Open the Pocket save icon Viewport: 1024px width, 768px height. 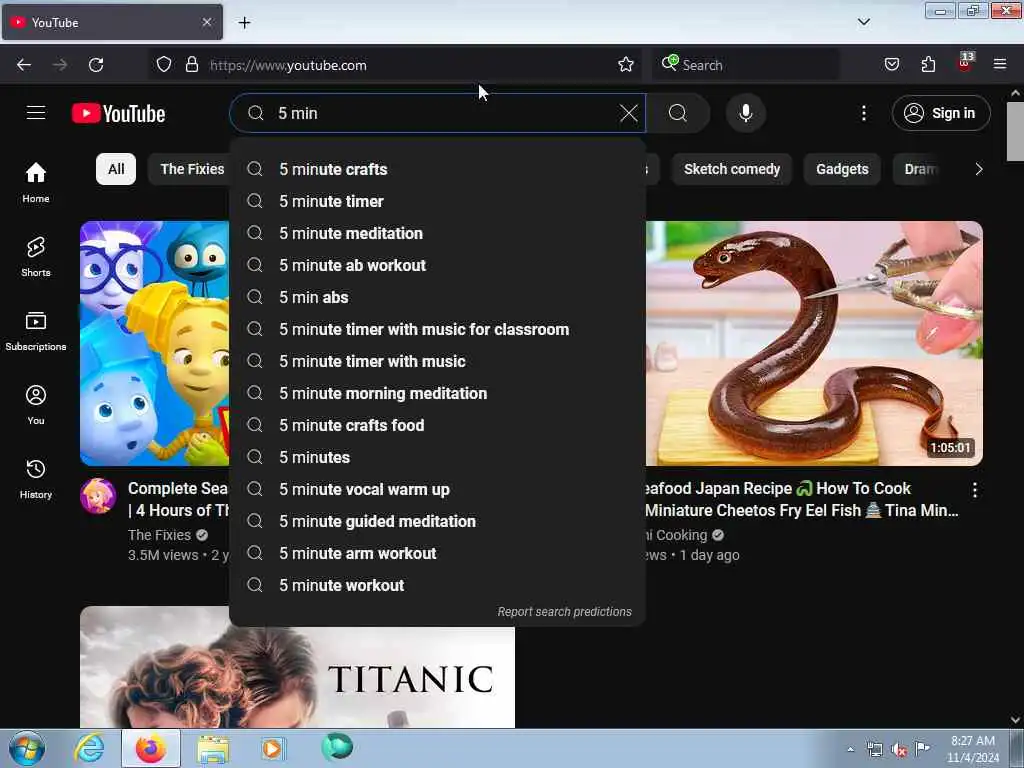tap(891, 64)
